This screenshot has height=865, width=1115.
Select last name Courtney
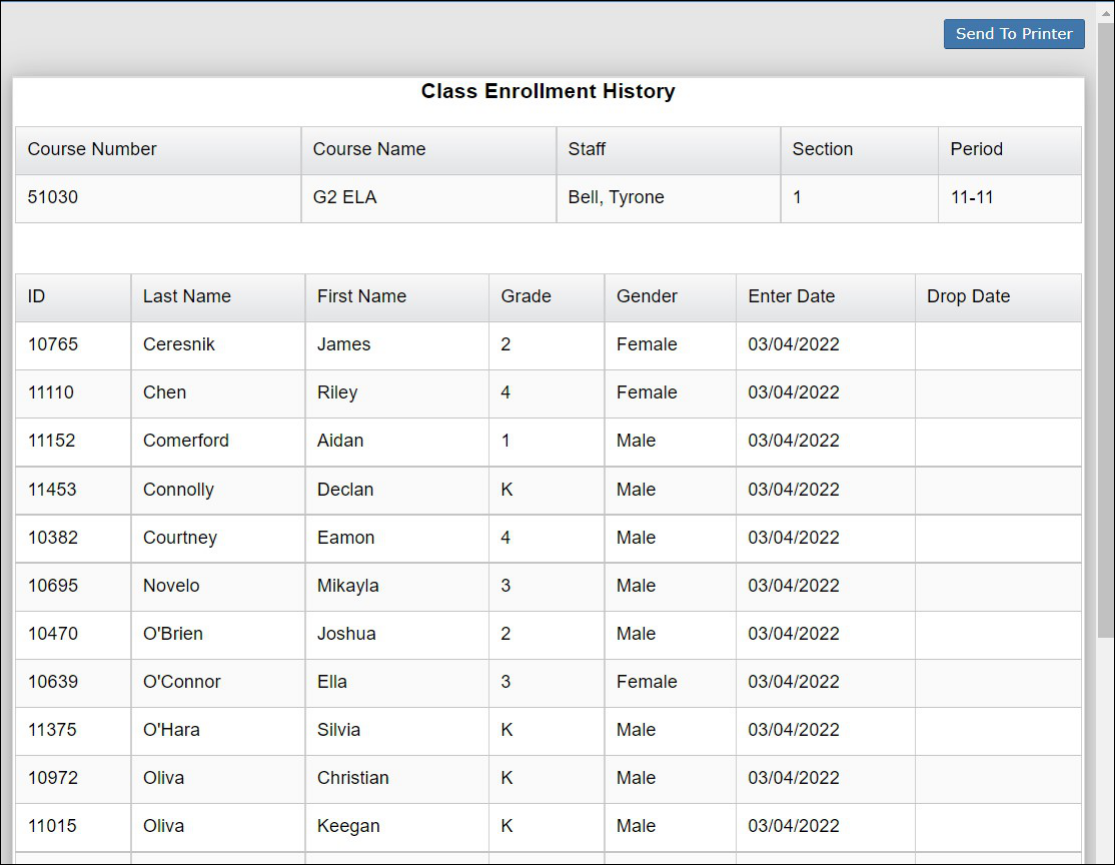point(180,538)
